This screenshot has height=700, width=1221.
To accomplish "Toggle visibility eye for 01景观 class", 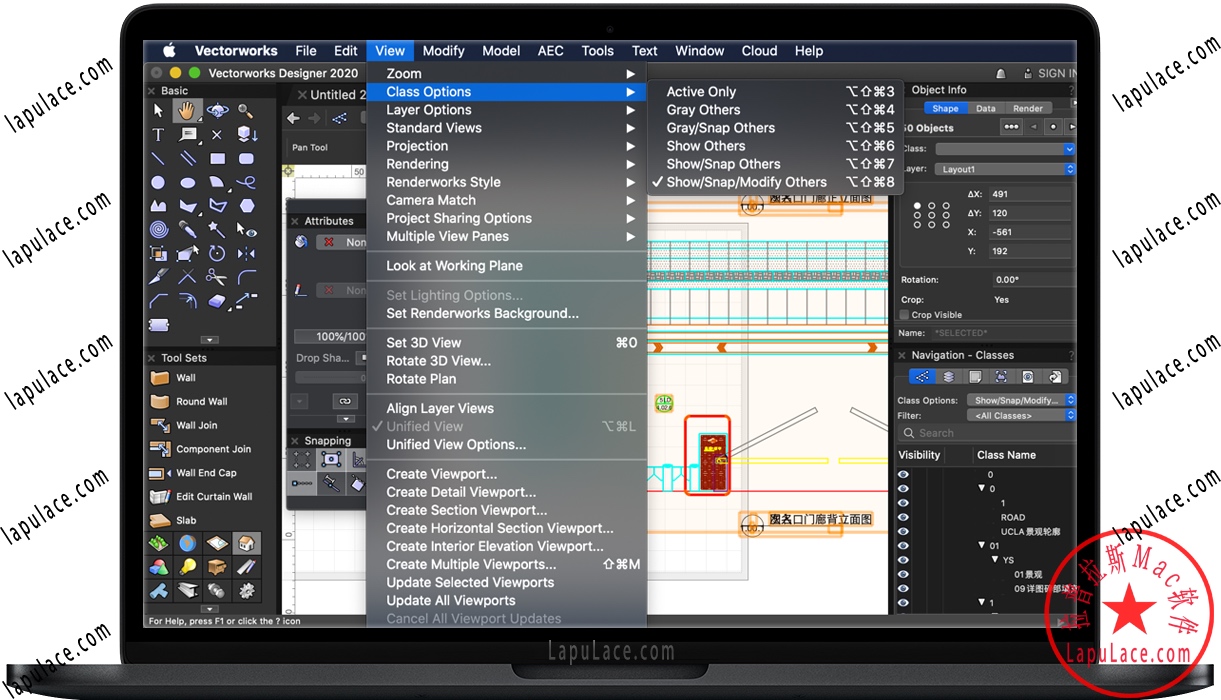I will click(x=904, y=575).
